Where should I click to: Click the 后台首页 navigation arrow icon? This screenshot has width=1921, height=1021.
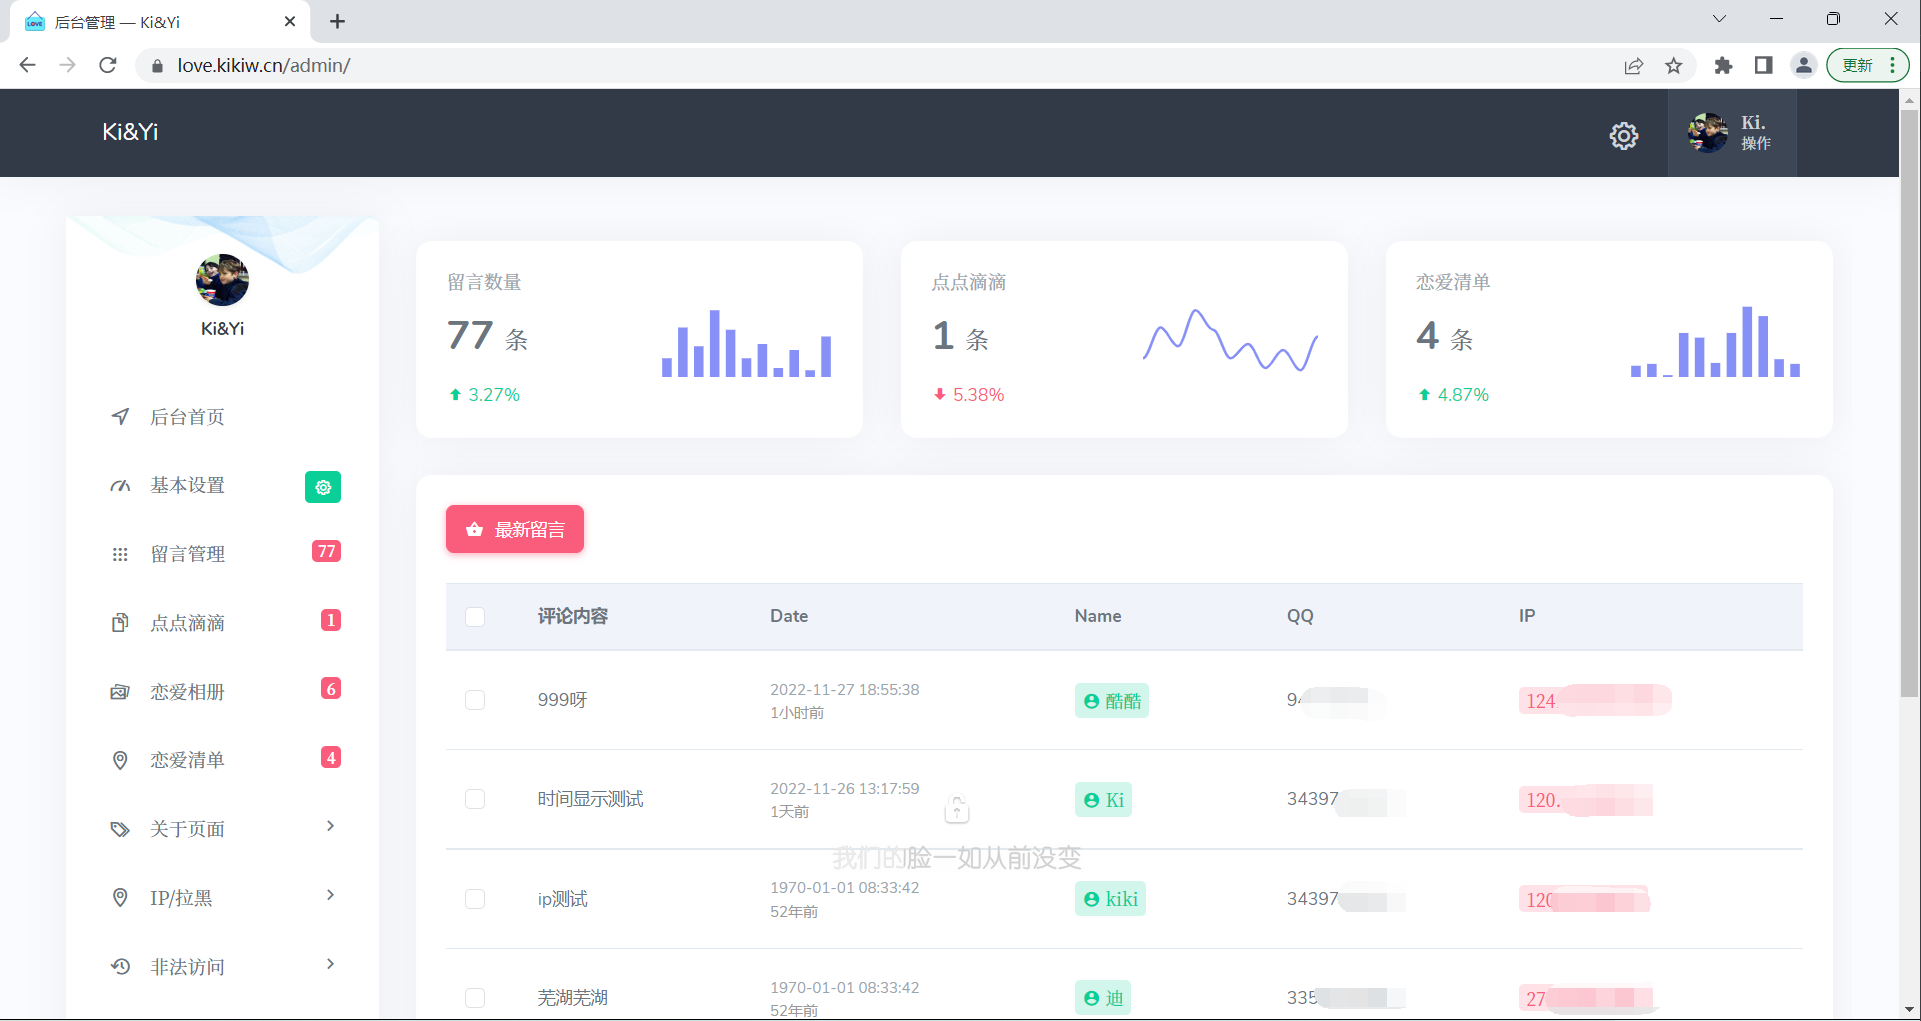(x=120, y=417)
